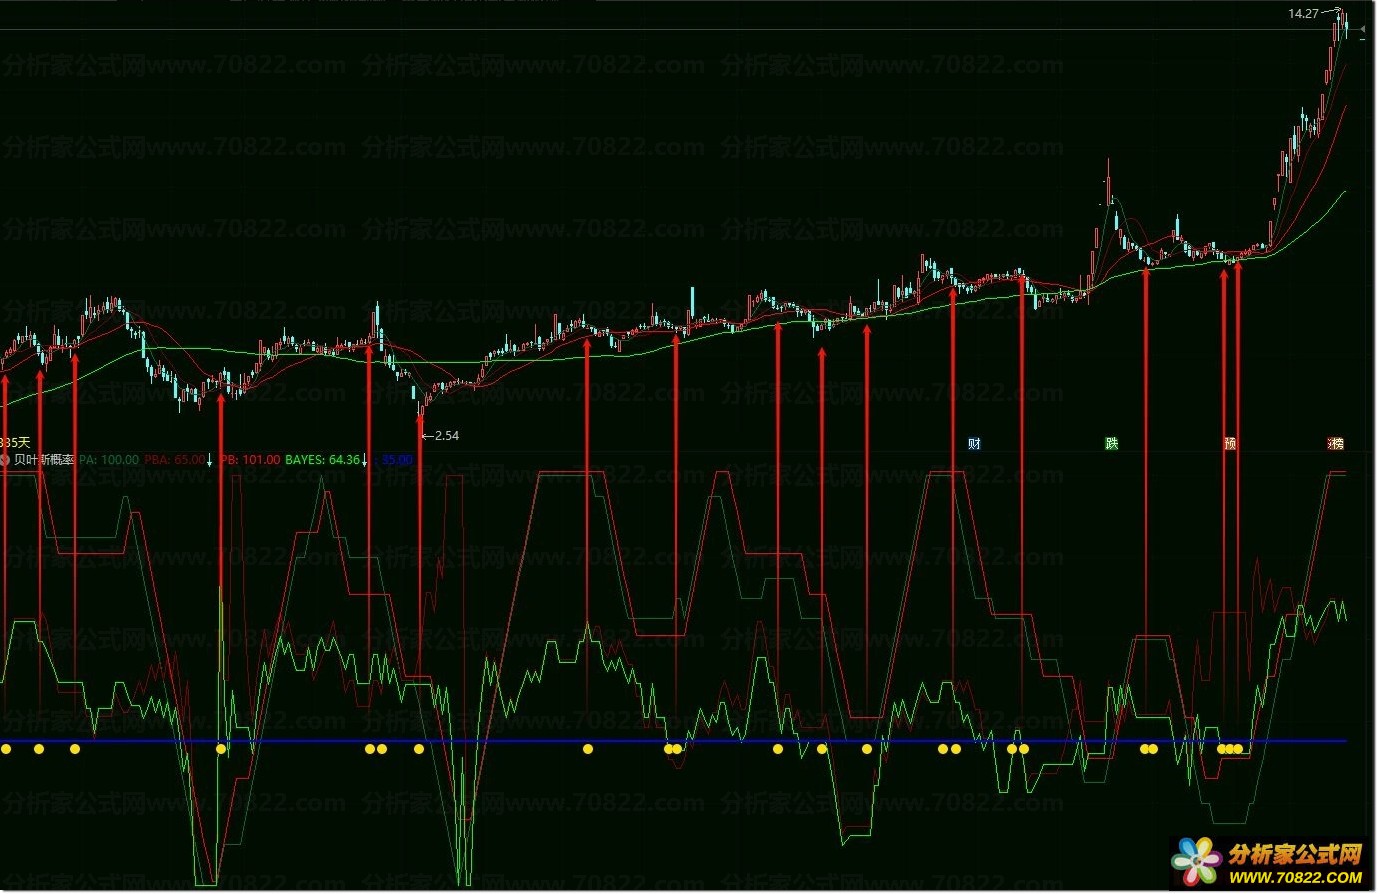Click the BAYES: 64.36 indicator value
The height and width of the screenshot is (894, 1379).
(322, 460)
